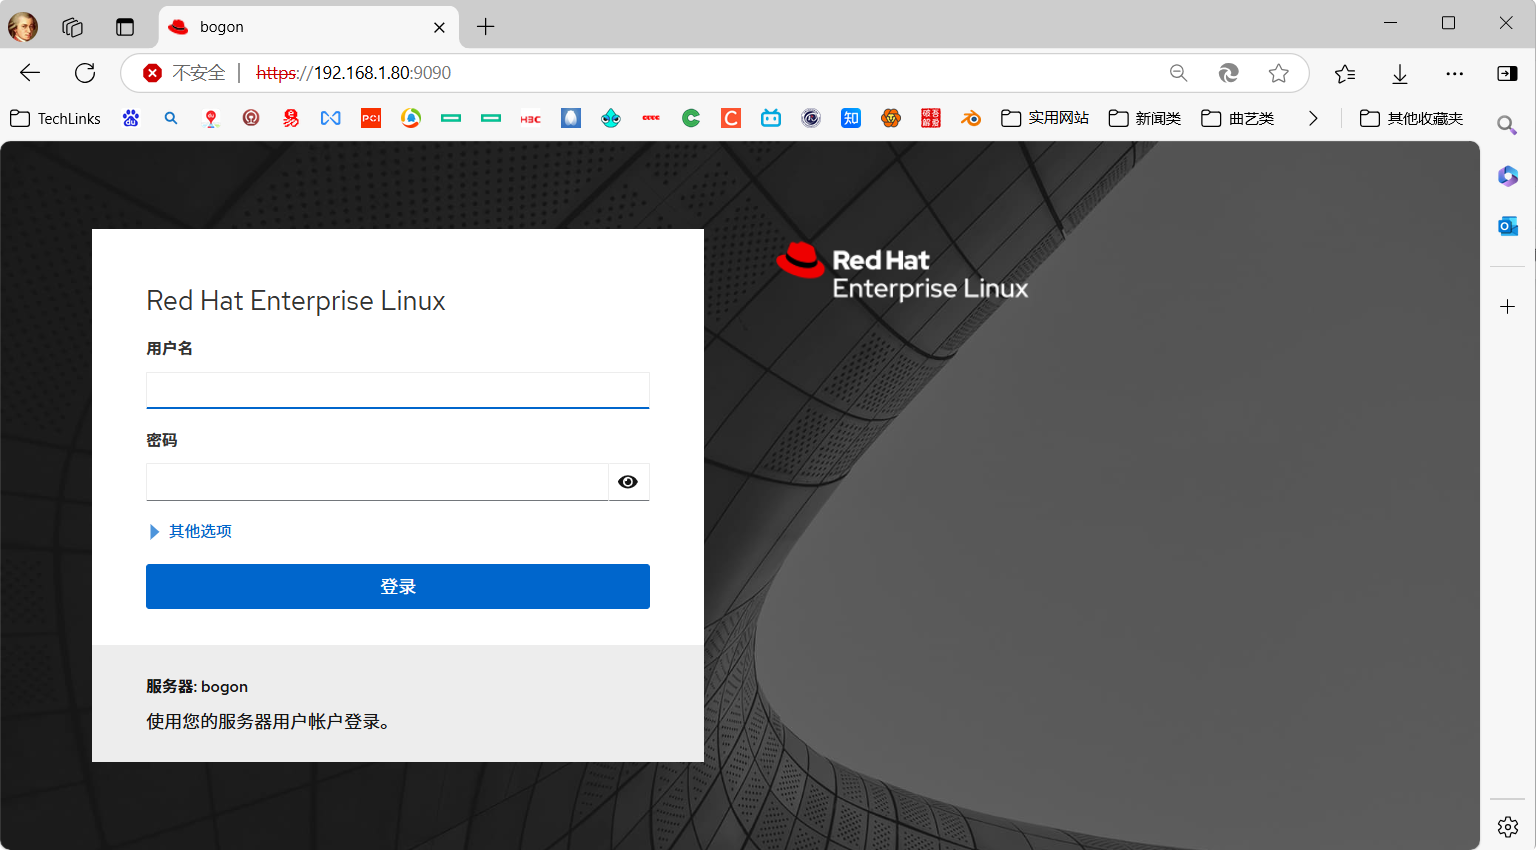This screenshot has width=1536, height=850.
Task: Click the Red Hat Enterprise Linux logo
Action: coord(902,272)
